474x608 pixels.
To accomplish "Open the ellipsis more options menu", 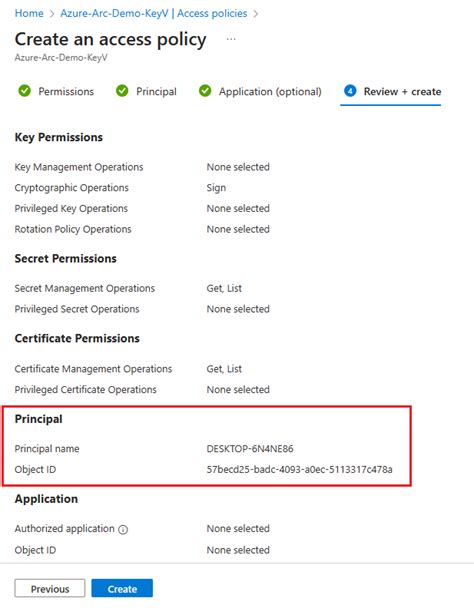I will pos(231,39).
